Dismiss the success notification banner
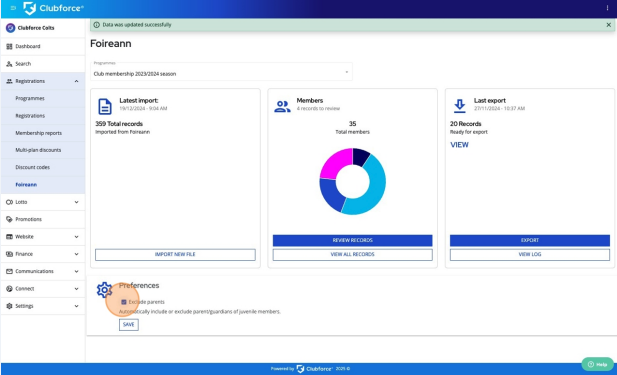617x375 pixels. point(609,25)
